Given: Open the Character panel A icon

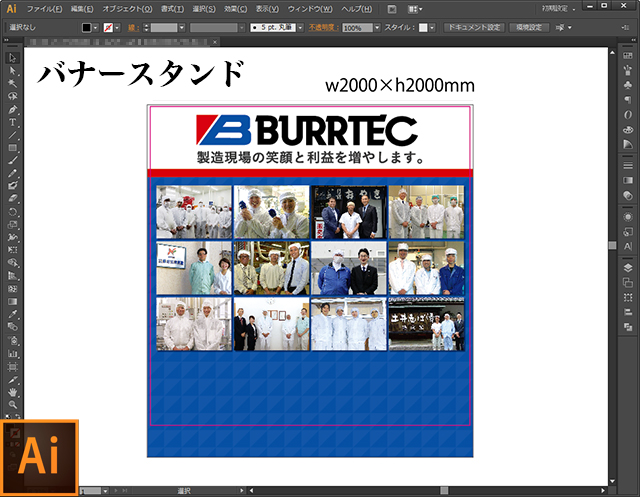Looking at the screenshot, I should tap(628, 246).
